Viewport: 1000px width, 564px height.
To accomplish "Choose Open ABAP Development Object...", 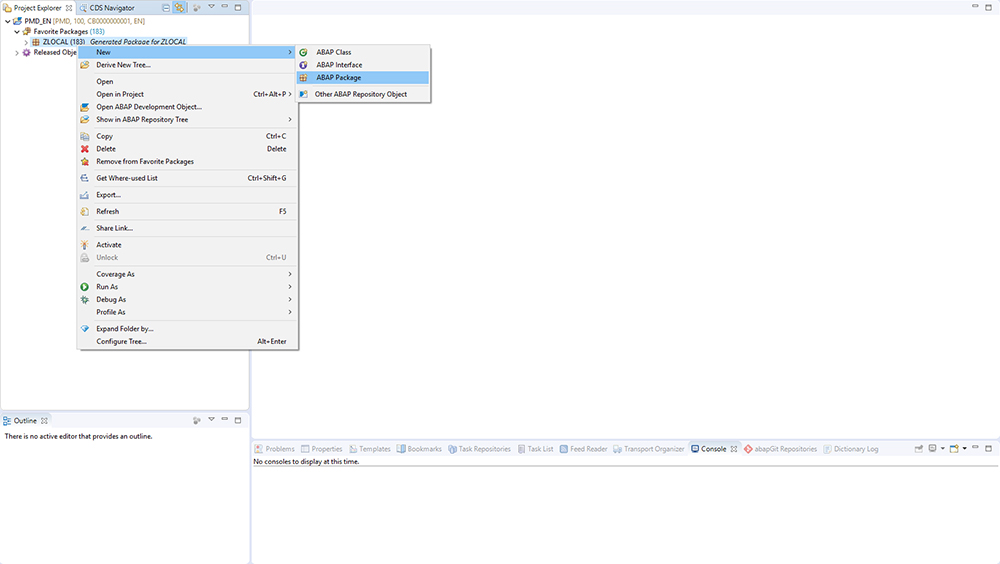I will tap(187, 107).
